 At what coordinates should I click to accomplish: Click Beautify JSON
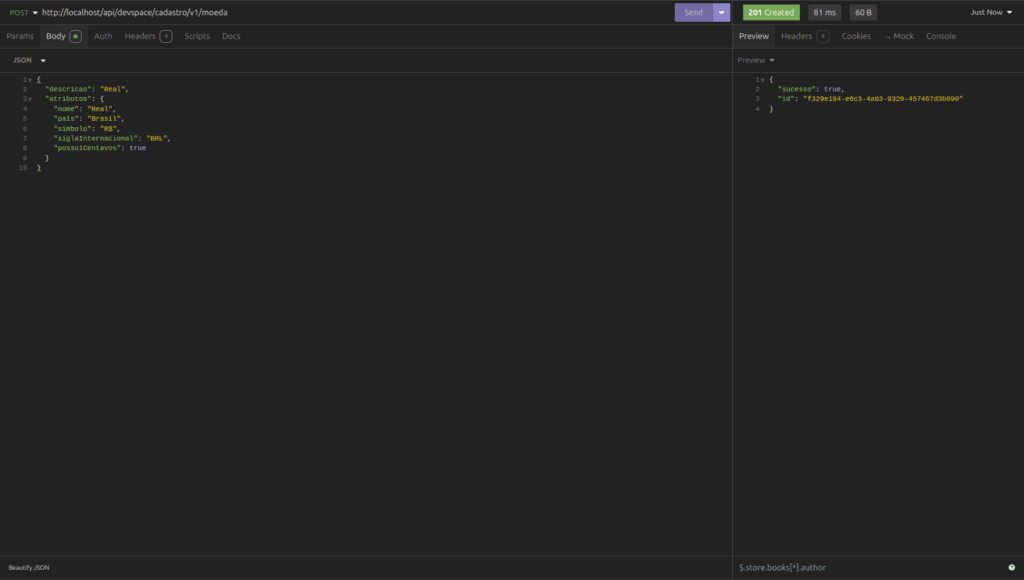(29, 568)
